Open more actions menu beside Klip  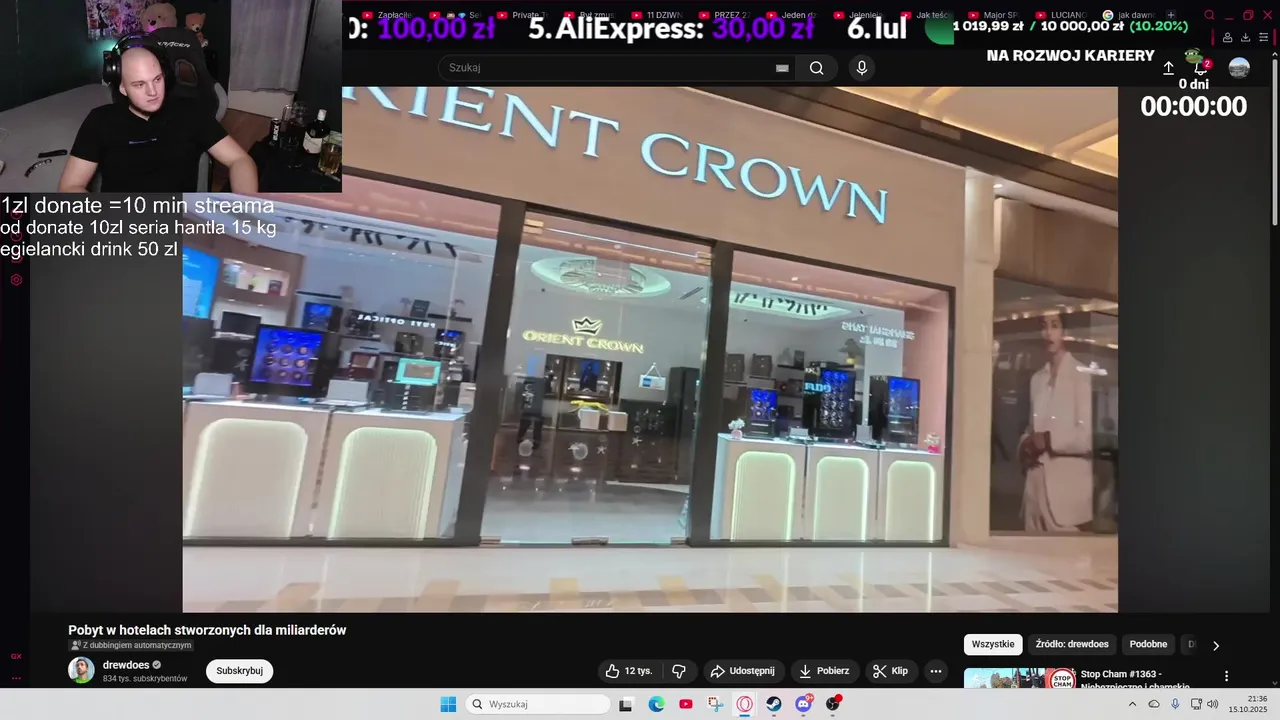(936, 671)
